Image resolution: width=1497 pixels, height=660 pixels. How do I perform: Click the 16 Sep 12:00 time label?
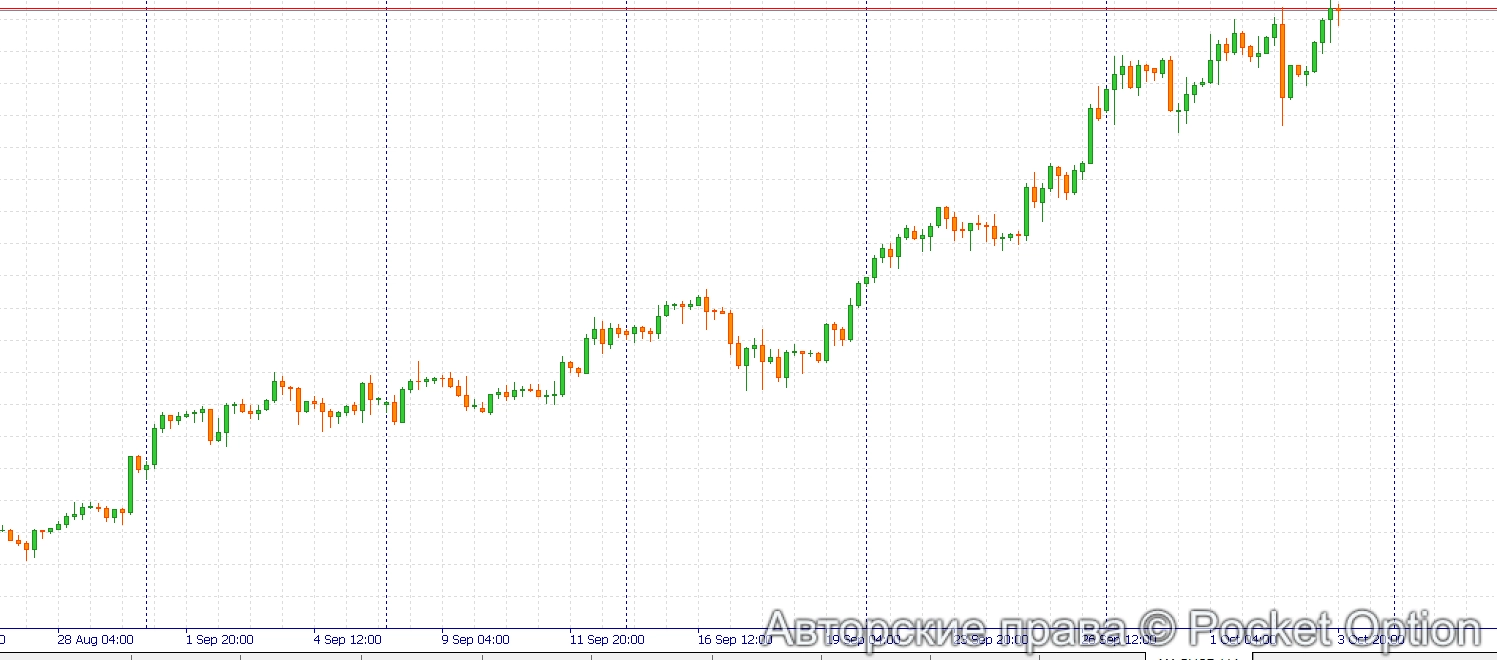[x=733, y=639]
